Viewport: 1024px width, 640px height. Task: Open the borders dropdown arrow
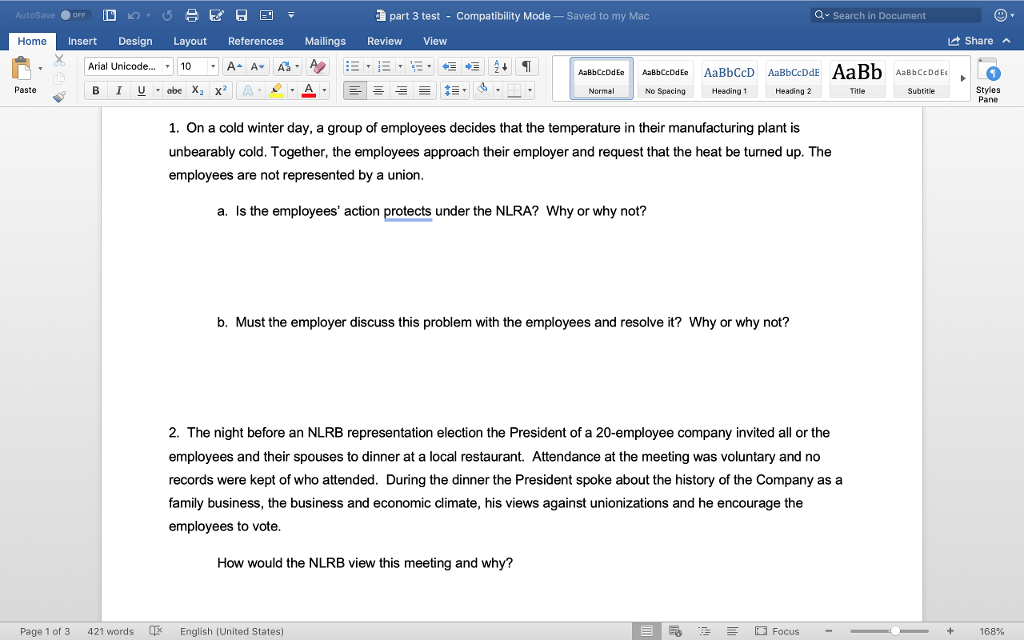click(x=530, y=91)
